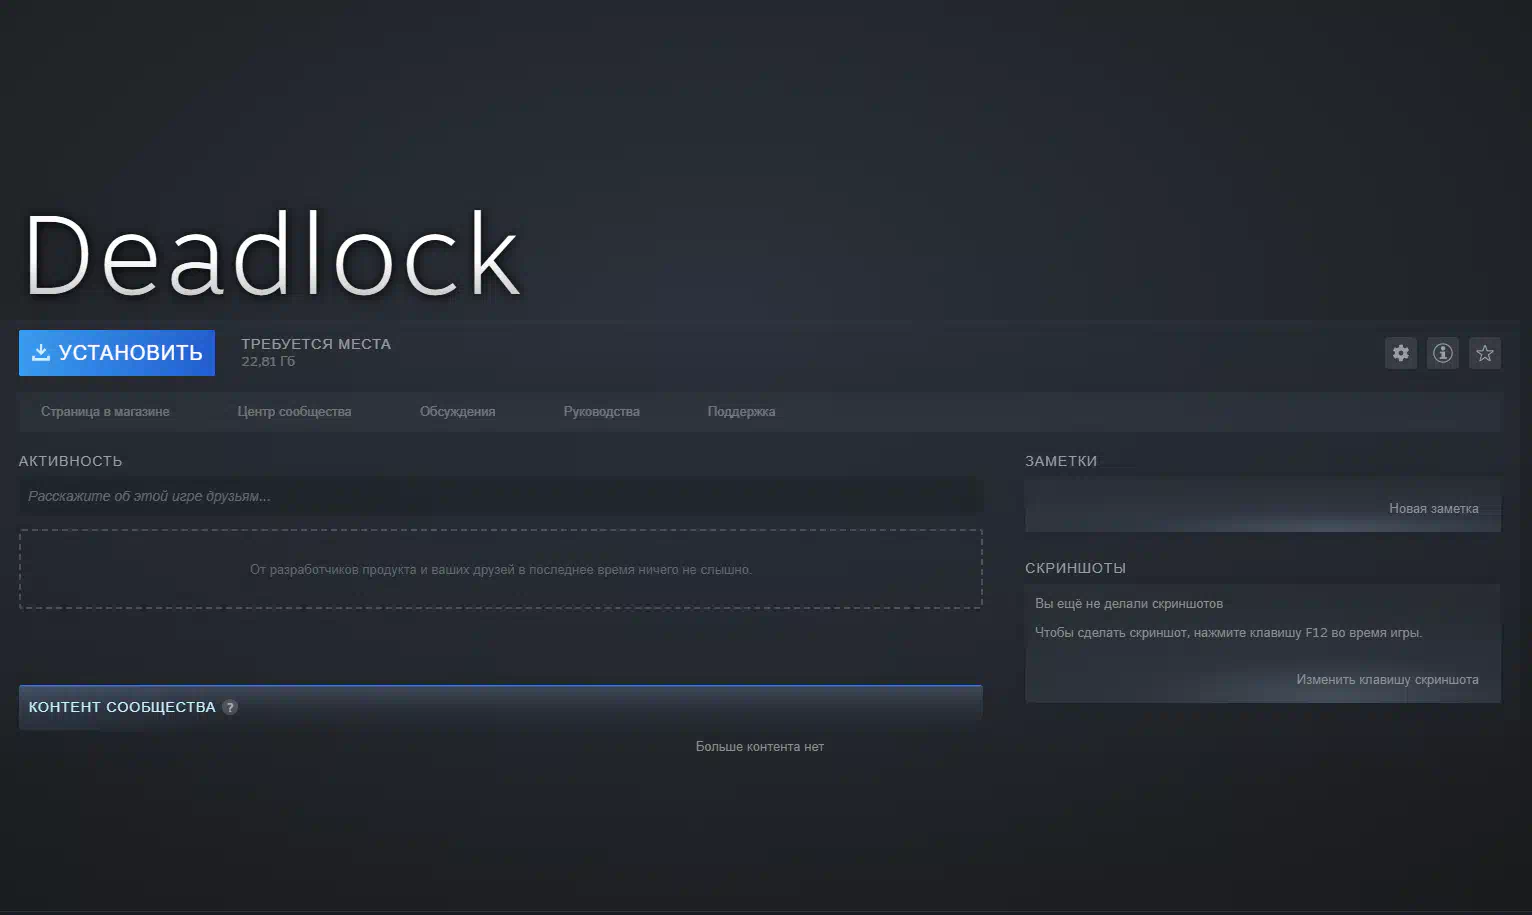
Task: Open Руководства section
Action: tap(601, 412)
